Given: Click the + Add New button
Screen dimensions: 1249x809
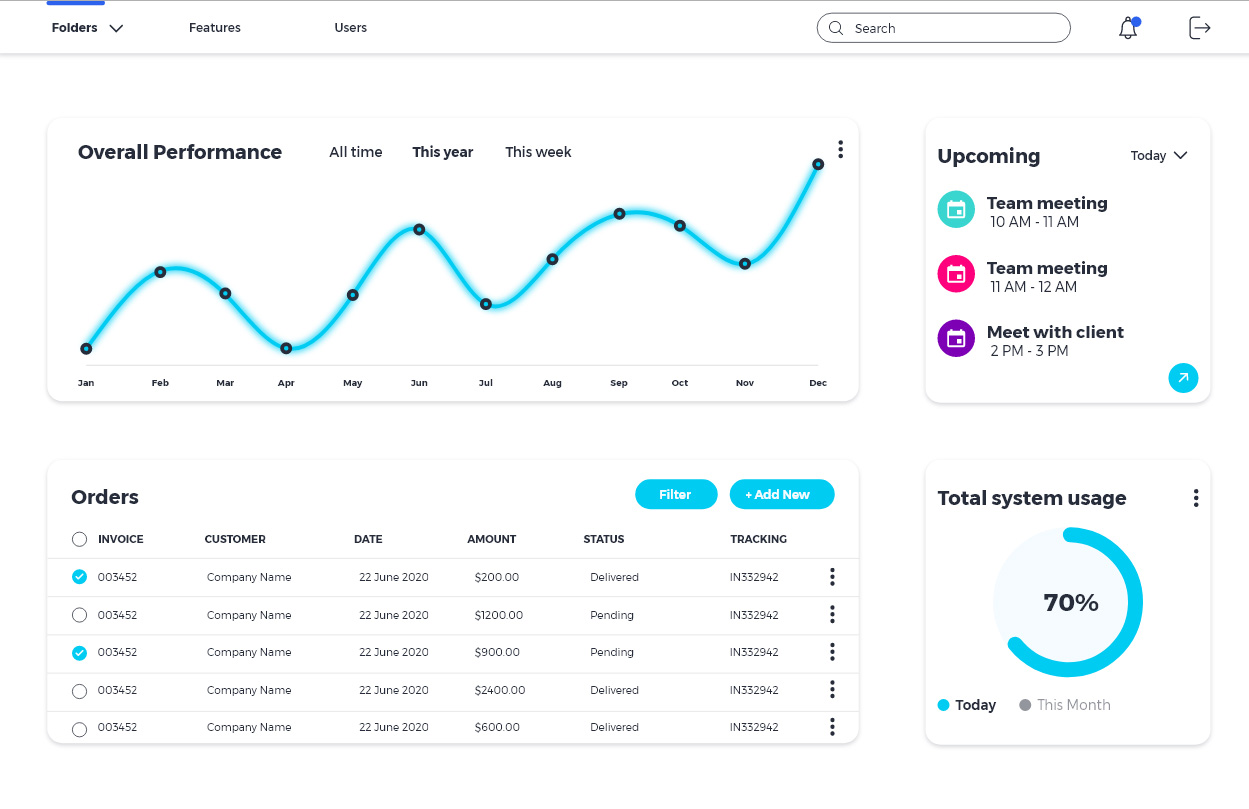Looking at the screenshot, I should click(x=781, y=494).
